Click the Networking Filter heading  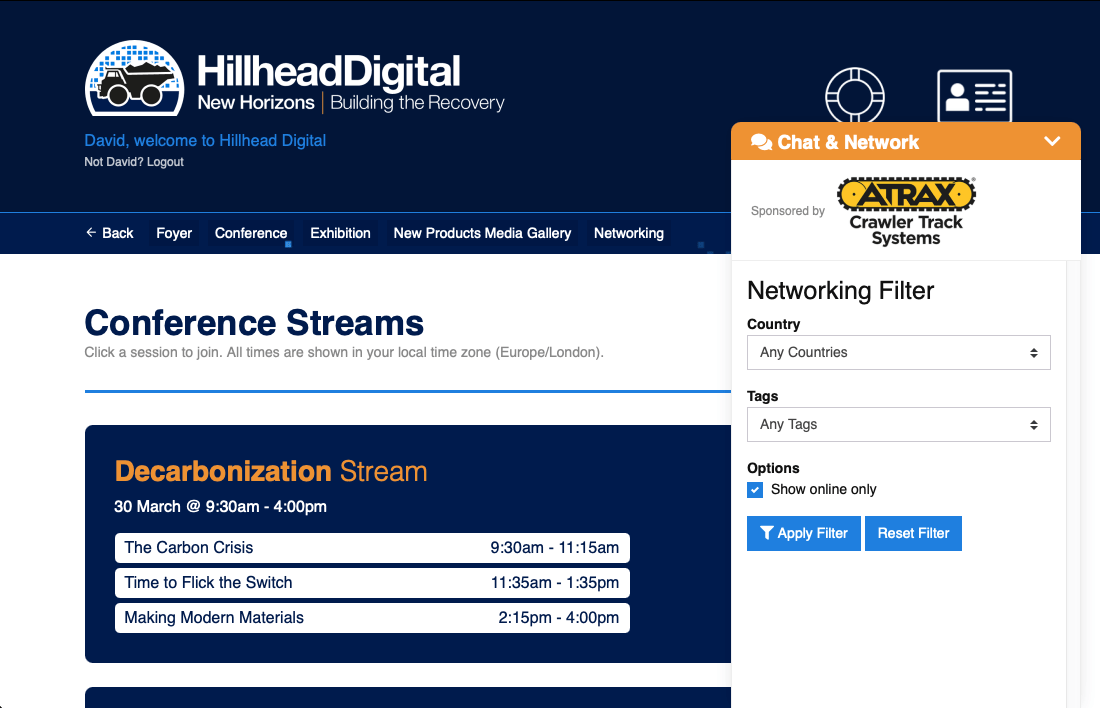click(x=840, y=290)
